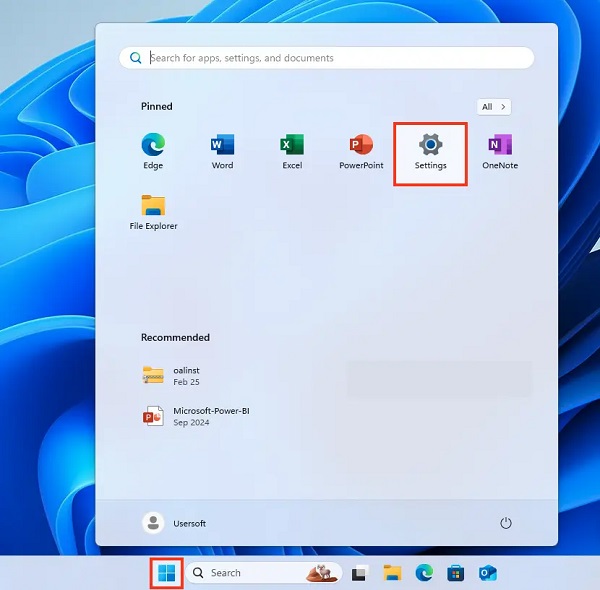Click the search highlight image in taskbar search
The width and height of the screenshot is (600, 590).
tap(322, 573)
